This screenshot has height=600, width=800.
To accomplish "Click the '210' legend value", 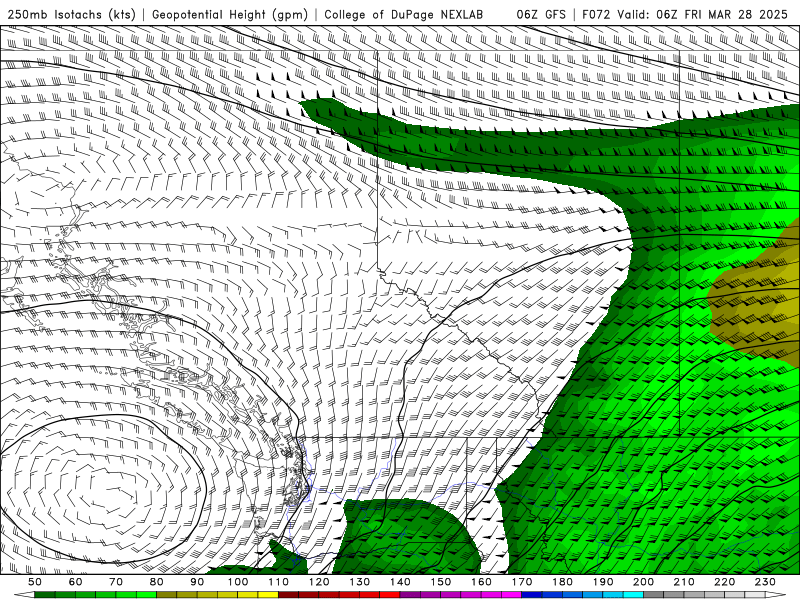I will [x=684, y=582].
